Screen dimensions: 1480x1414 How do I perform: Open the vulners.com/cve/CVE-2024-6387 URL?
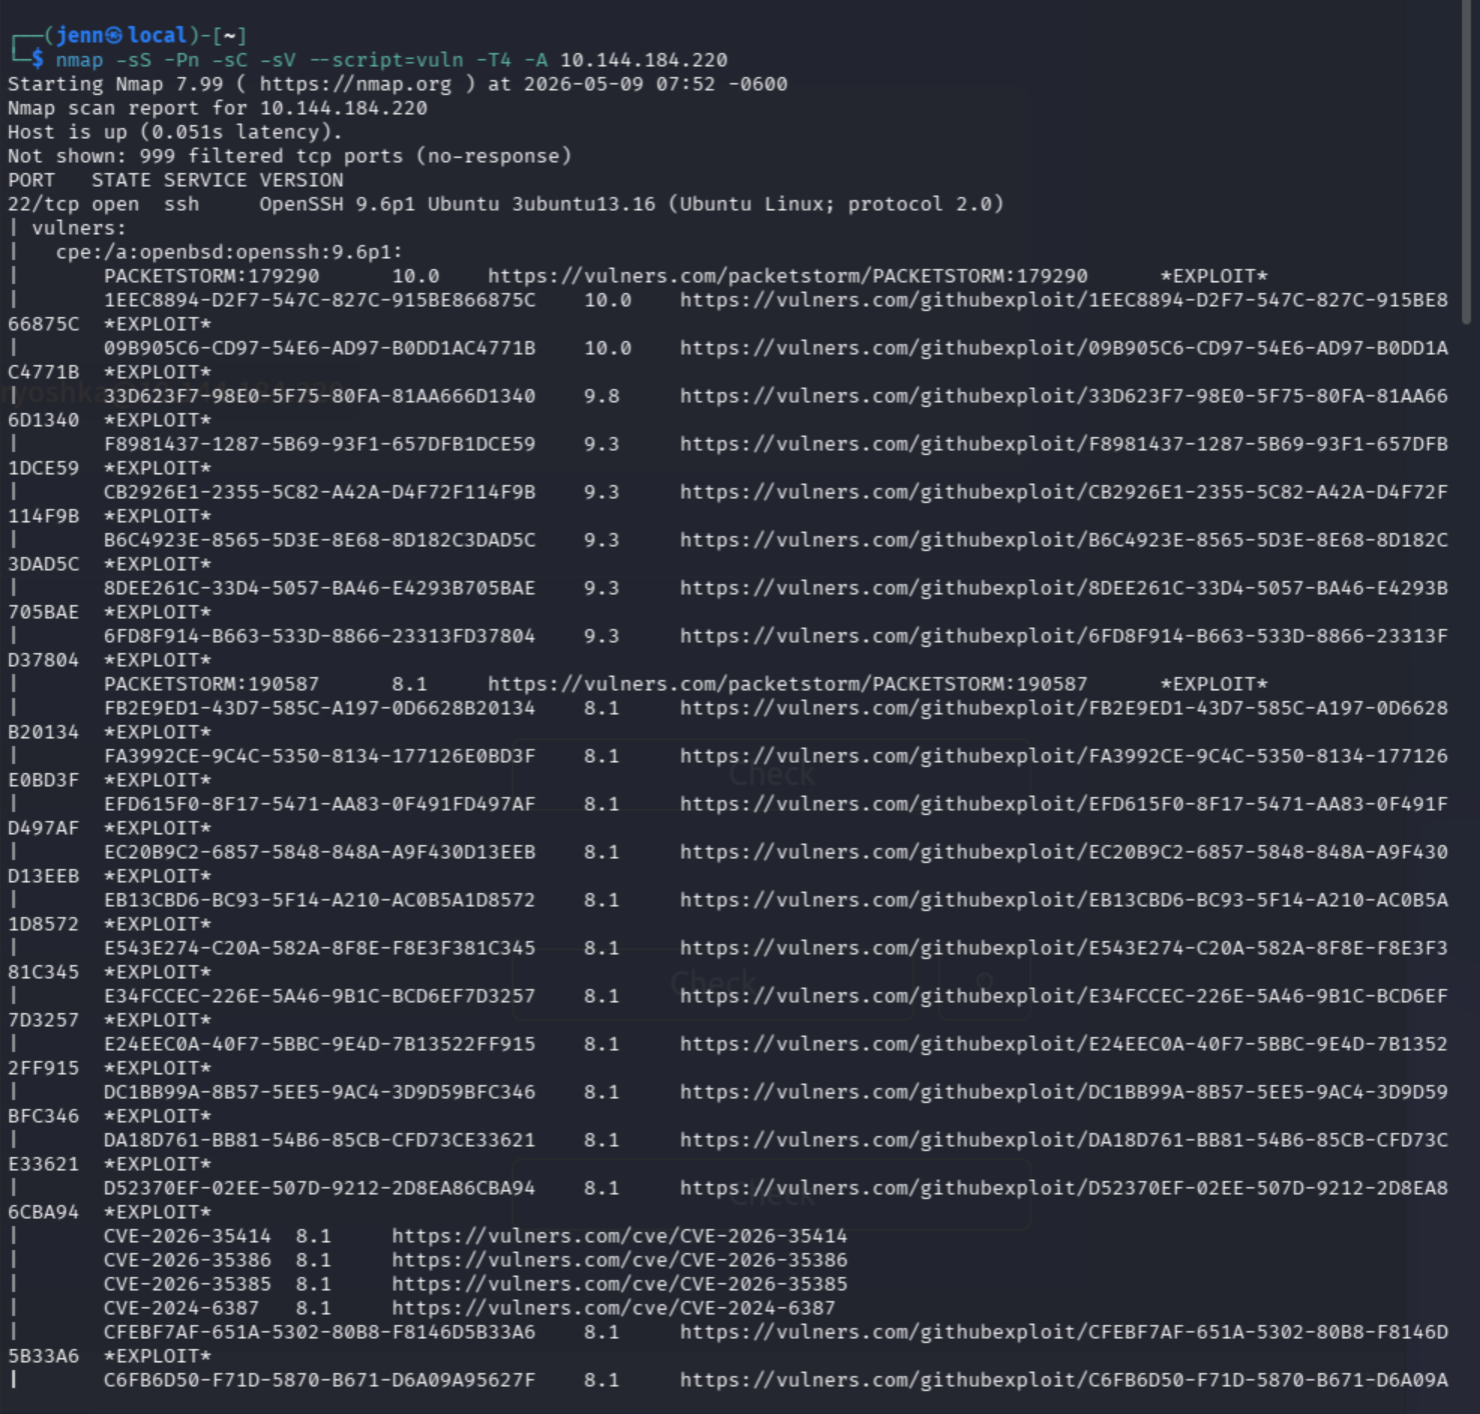[x=614, y=1308]
